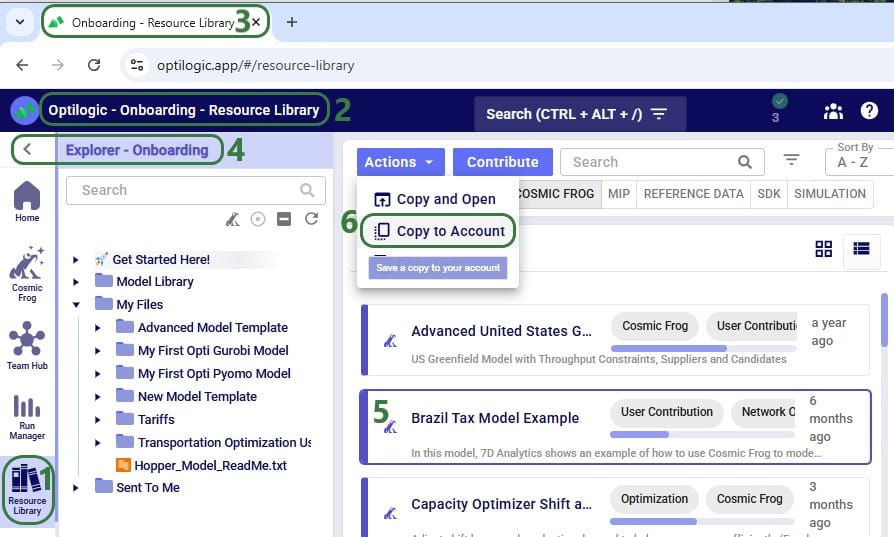Click the magnifier in Resource Library search
Image resolution: width=894 pixels, height=537 pixels.
745,162
